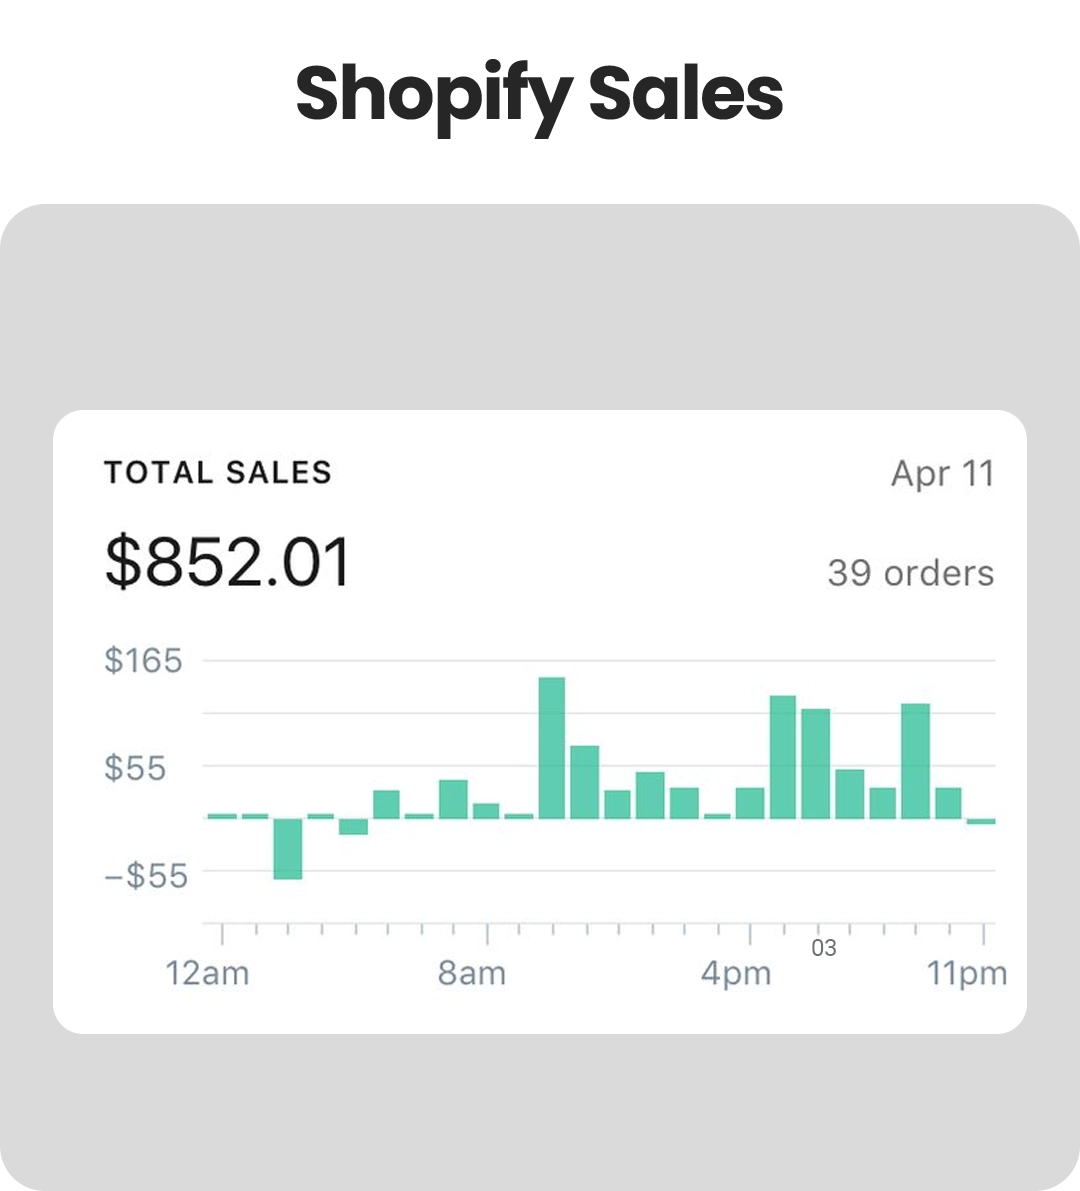Screen dimensions: 1080x1191
Task: Select the tiny negative bar at chart's right end
Action: coord(981,821)
